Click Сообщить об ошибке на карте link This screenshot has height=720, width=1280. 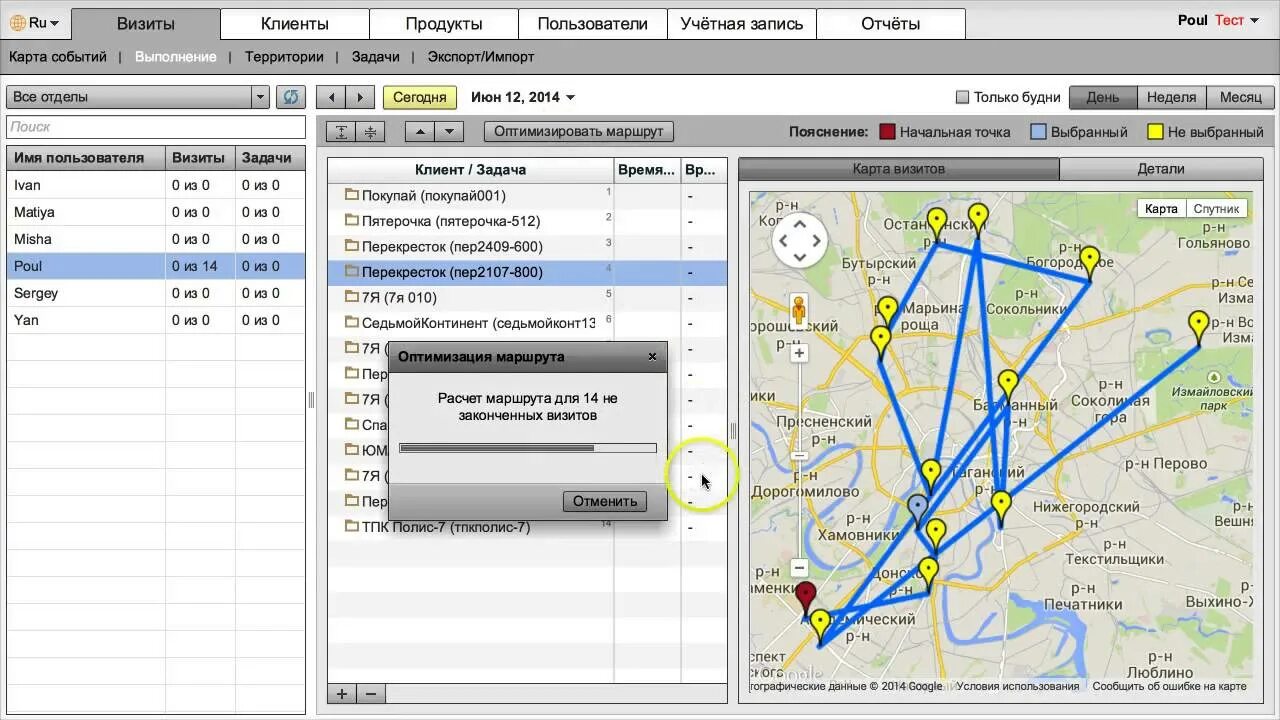click(1169, 686)
